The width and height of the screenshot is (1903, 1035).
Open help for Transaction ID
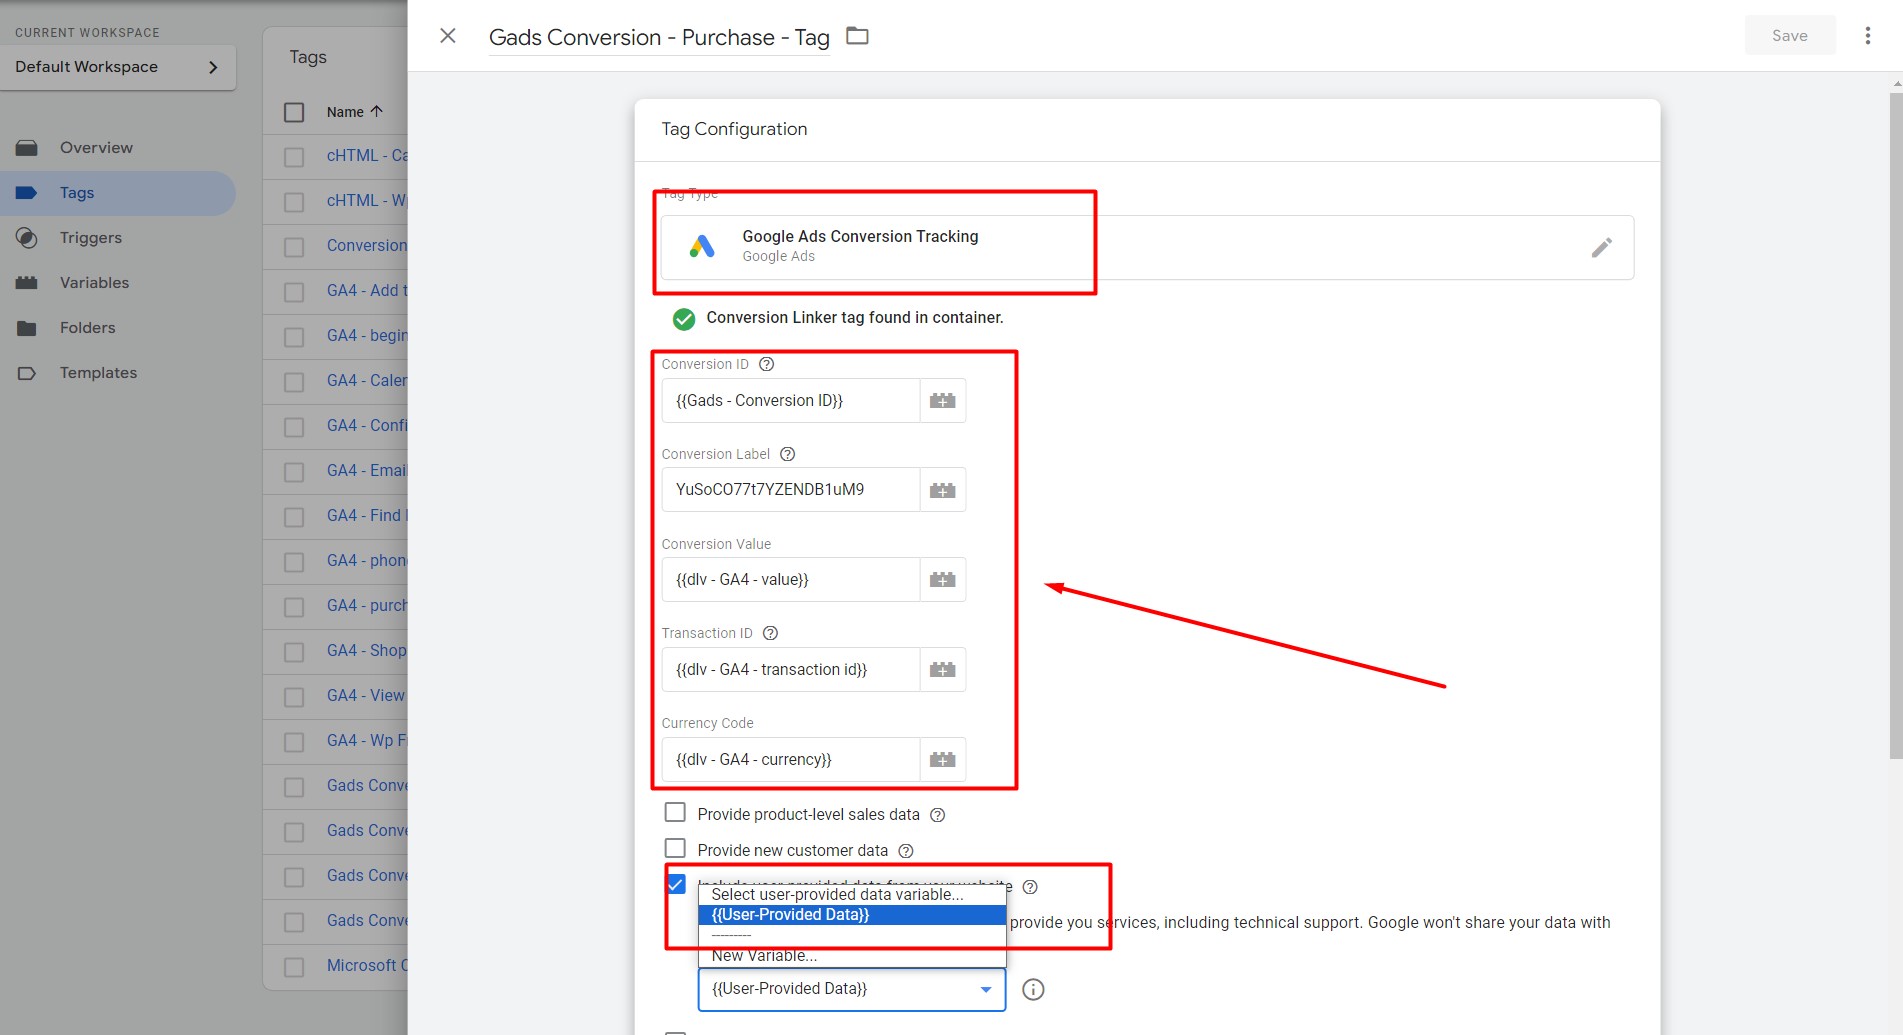click(770, 633)
